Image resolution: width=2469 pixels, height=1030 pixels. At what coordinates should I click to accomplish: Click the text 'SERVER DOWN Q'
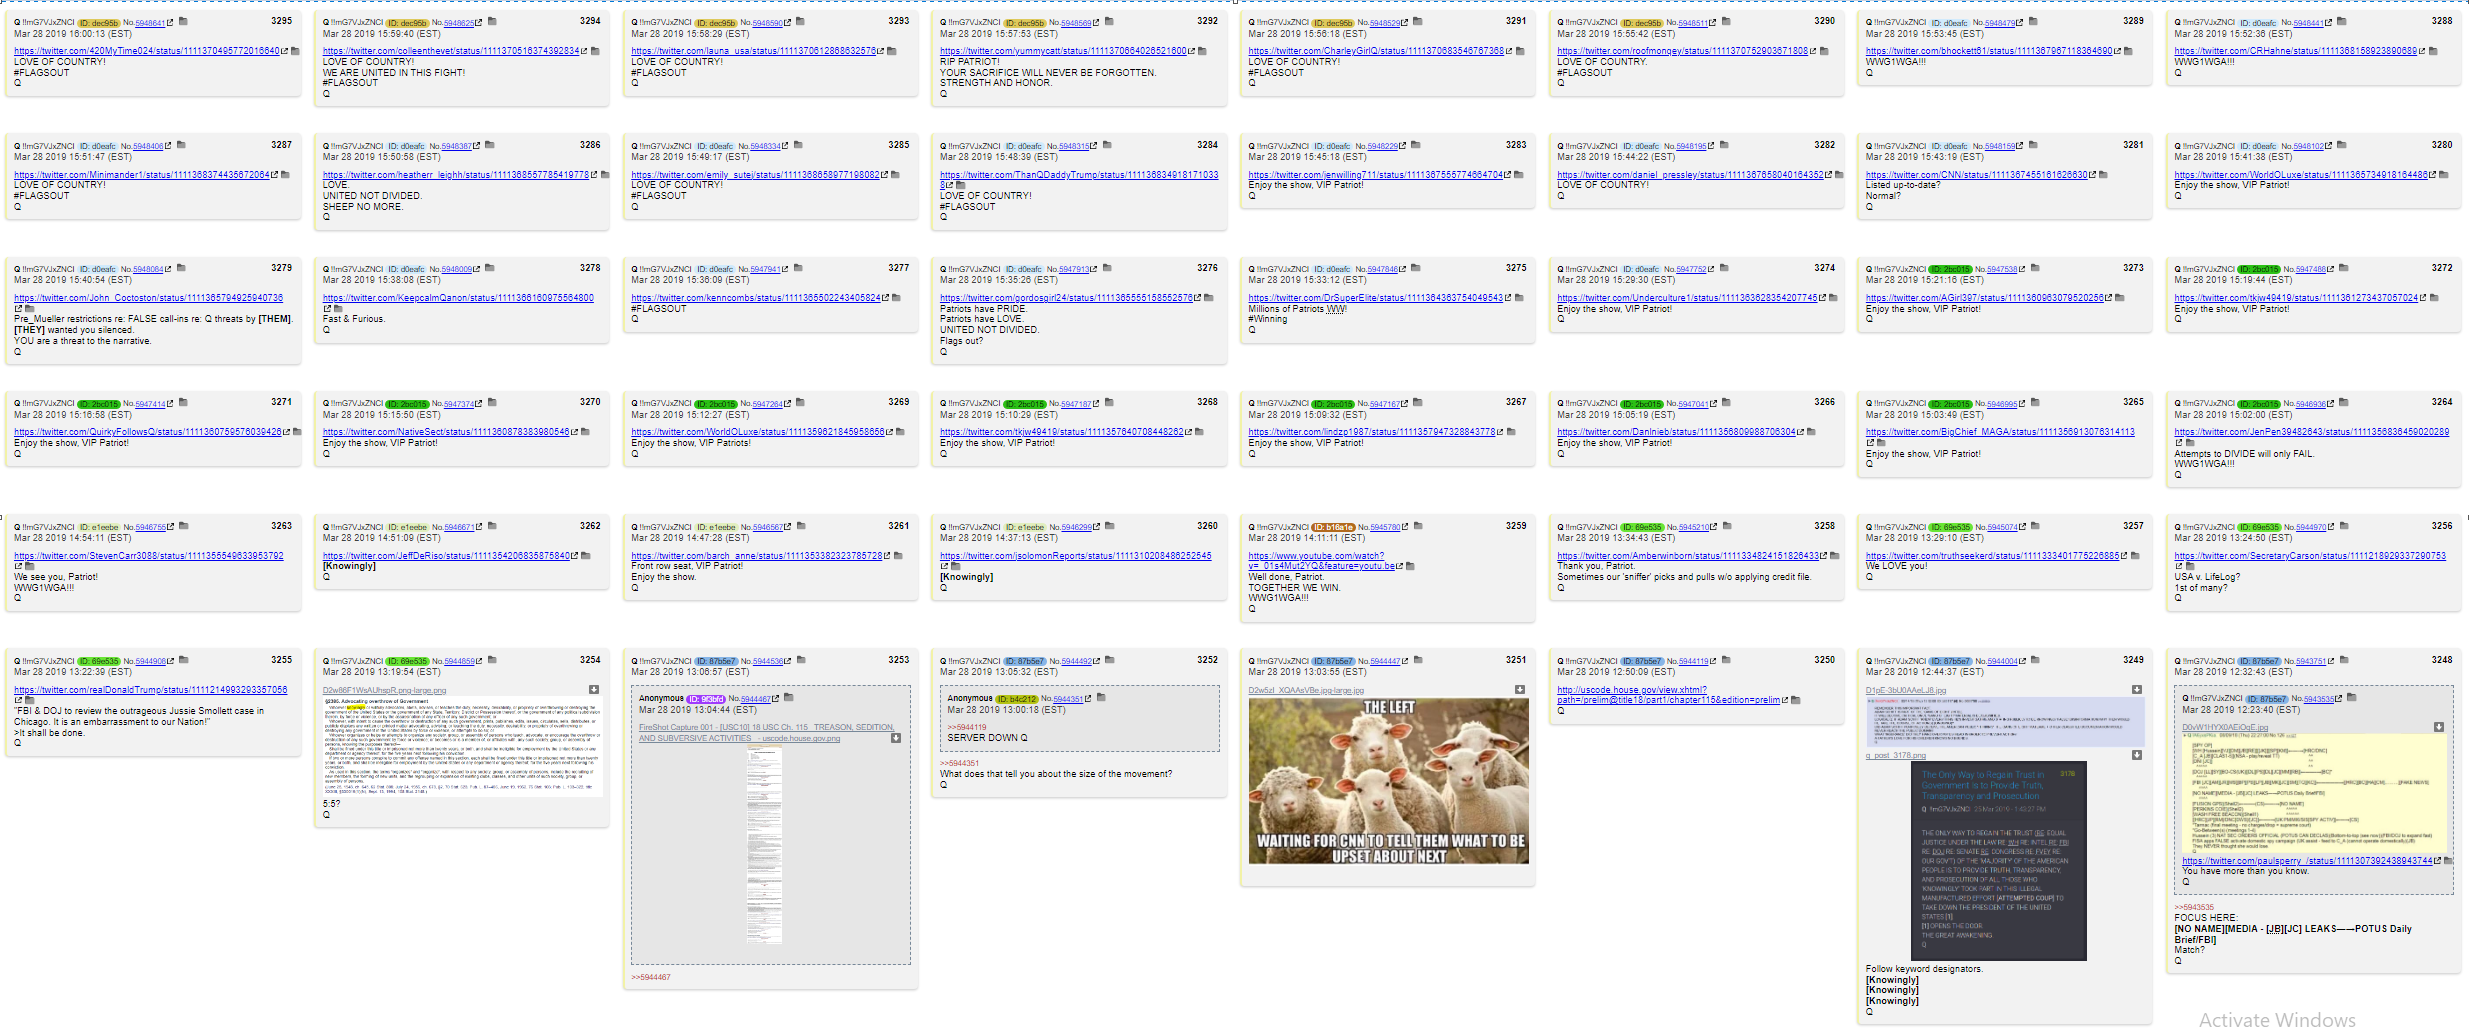coord(987,738)
